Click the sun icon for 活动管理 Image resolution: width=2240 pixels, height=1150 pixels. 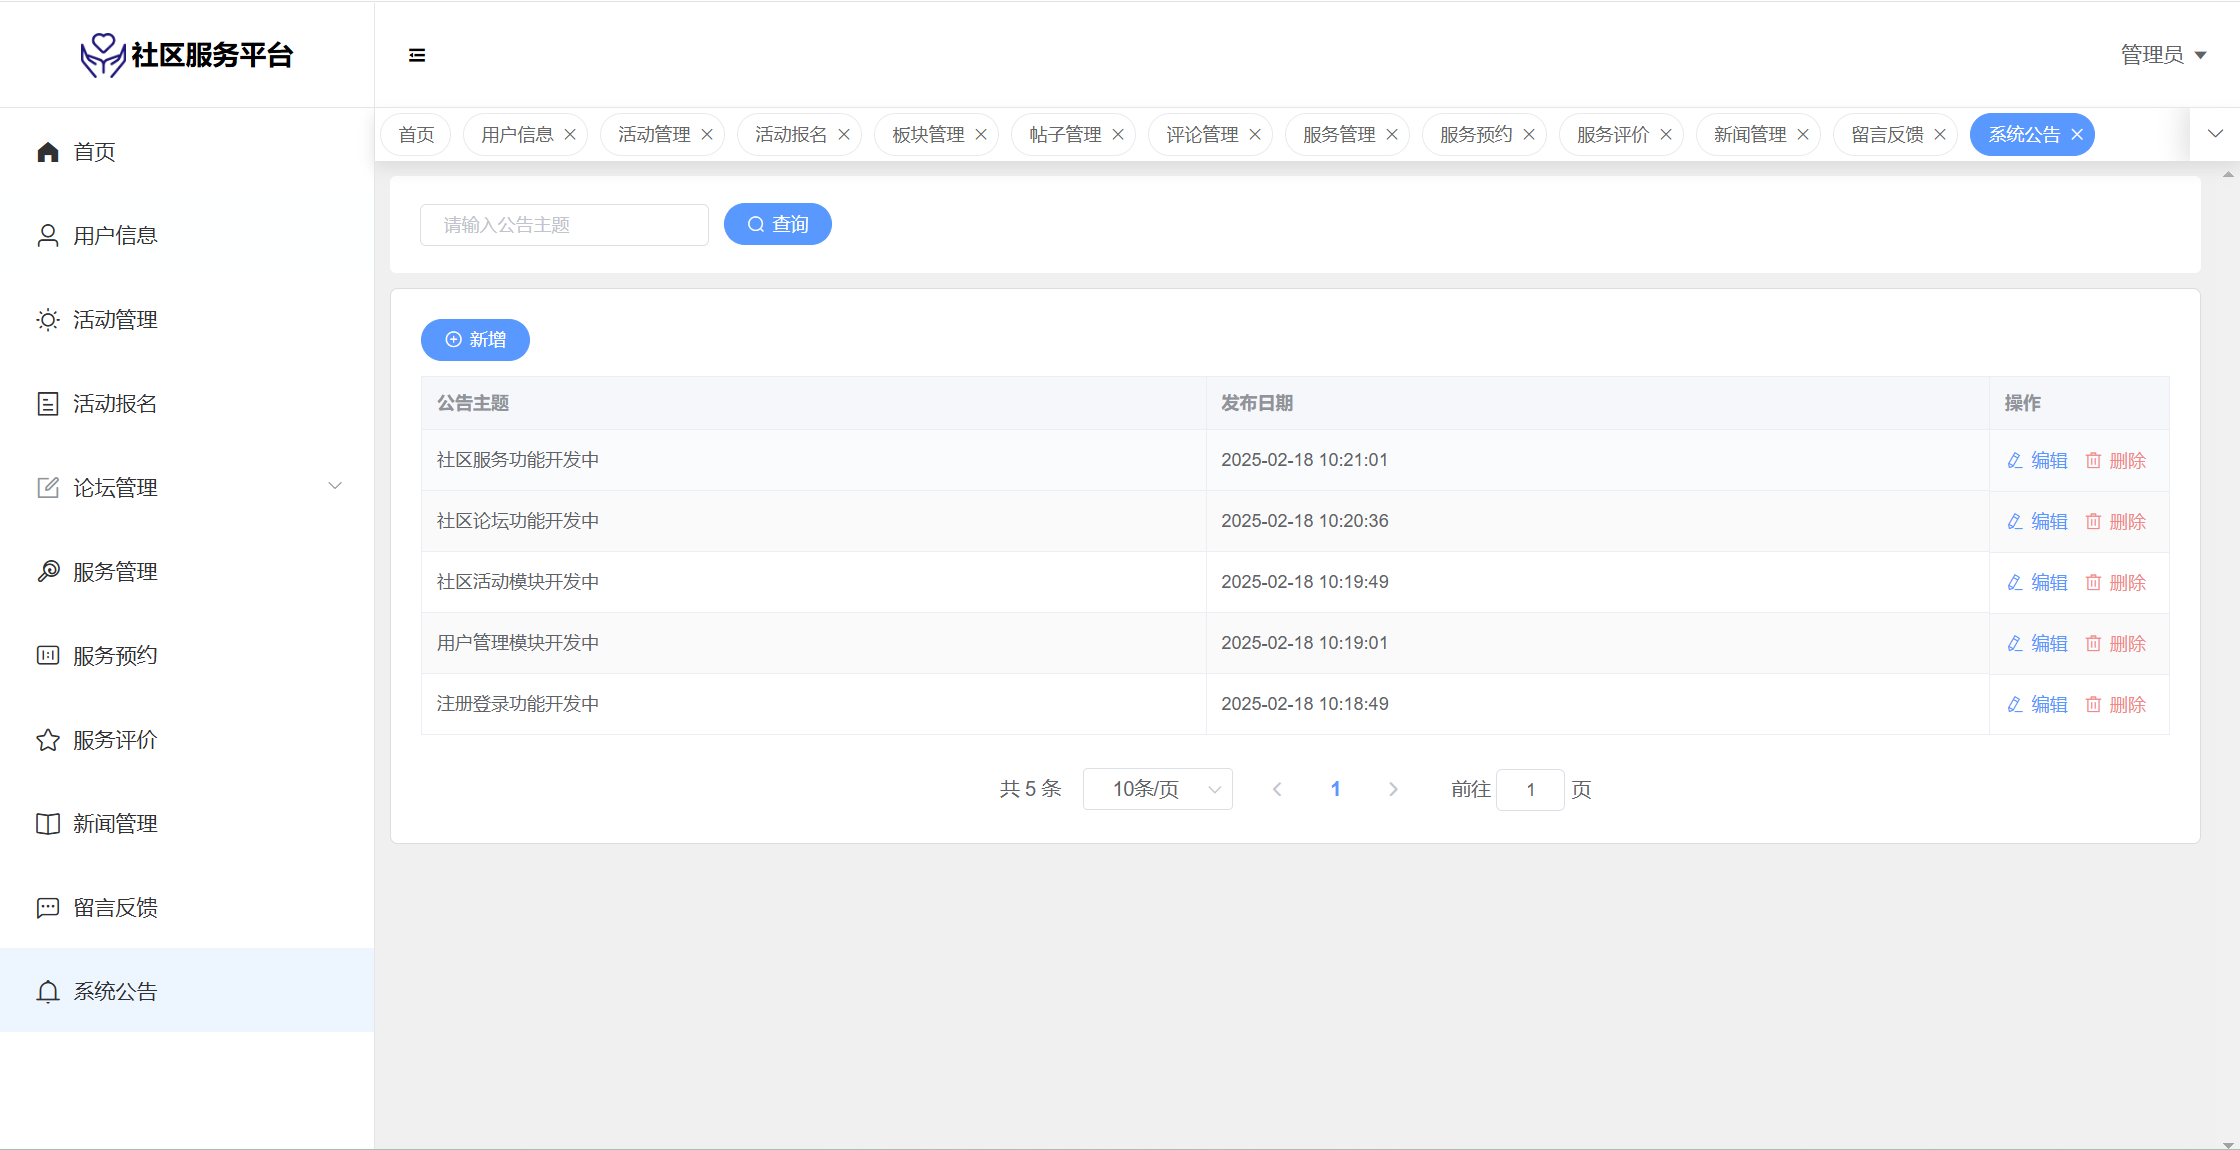[48, 320]
